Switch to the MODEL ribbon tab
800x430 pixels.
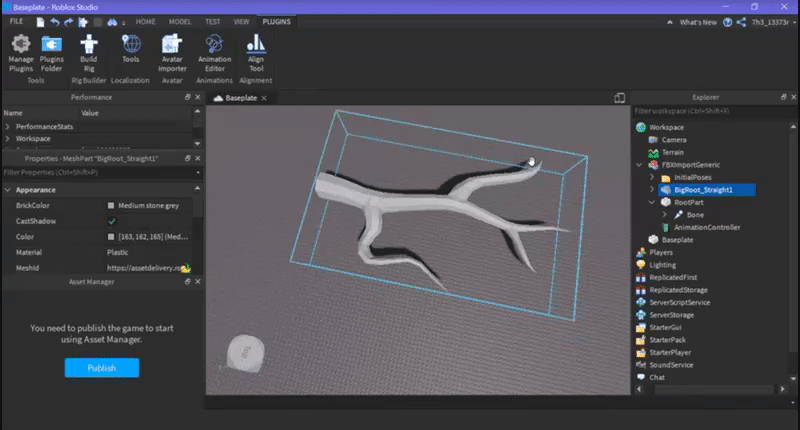click(x=182, y=21)
